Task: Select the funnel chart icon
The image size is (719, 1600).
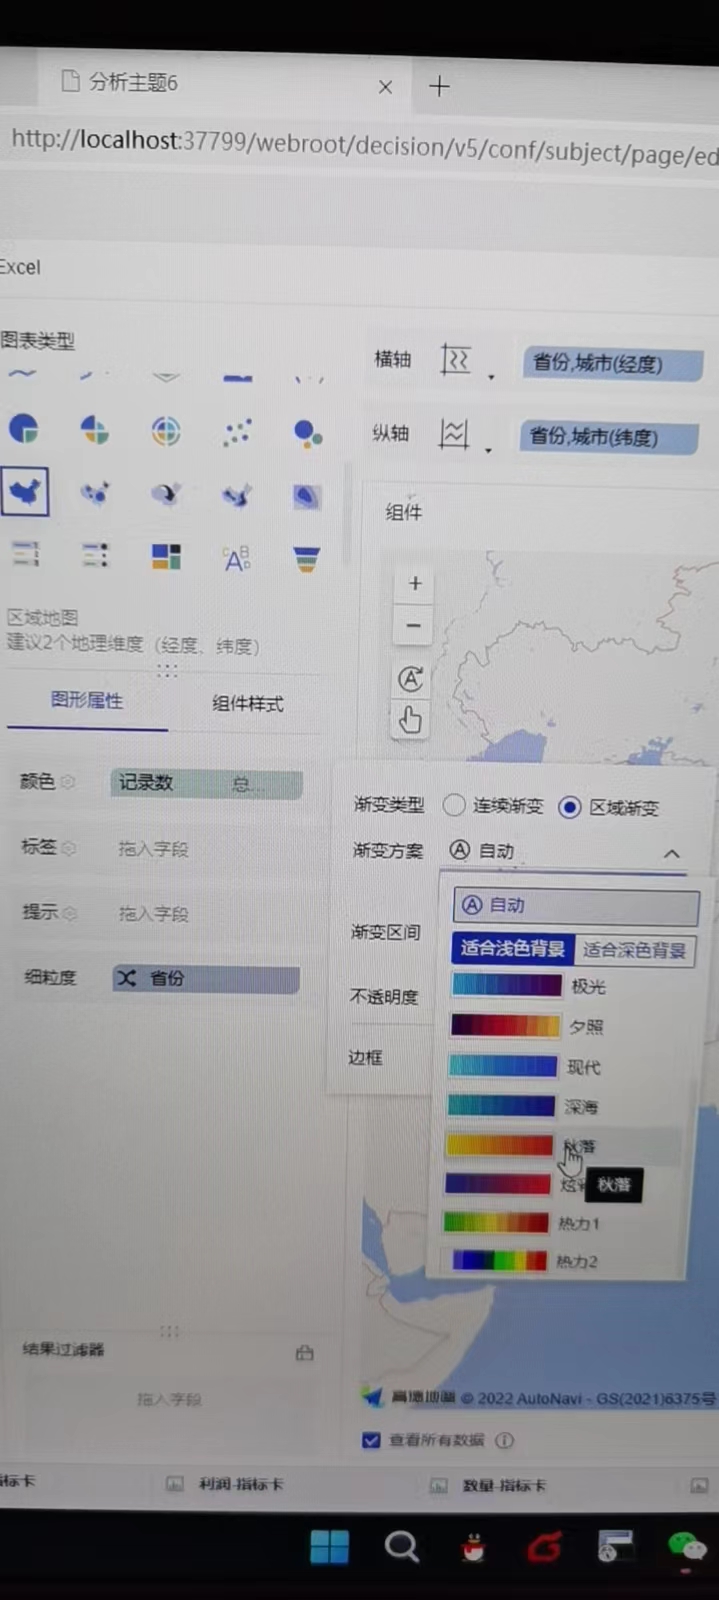Action: click(x=307, y=559)
